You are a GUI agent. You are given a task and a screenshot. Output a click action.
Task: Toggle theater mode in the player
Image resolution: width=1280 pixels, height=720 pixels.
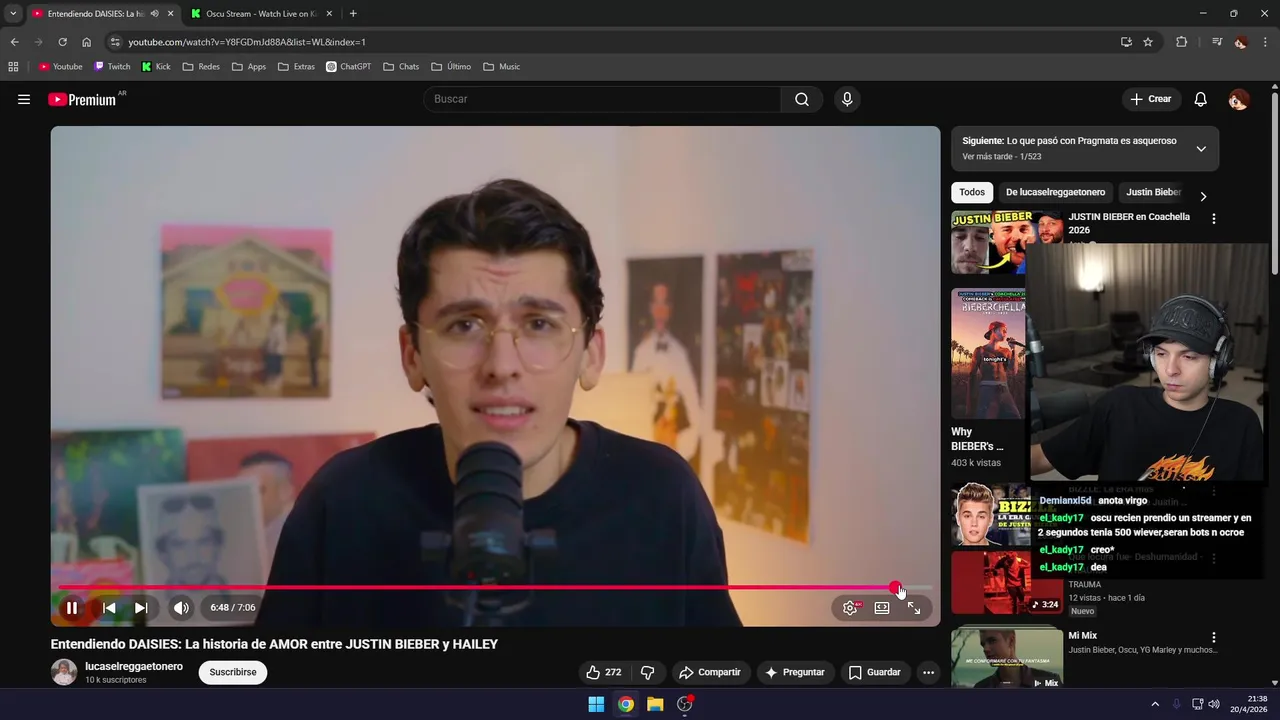tap(882, 607)
